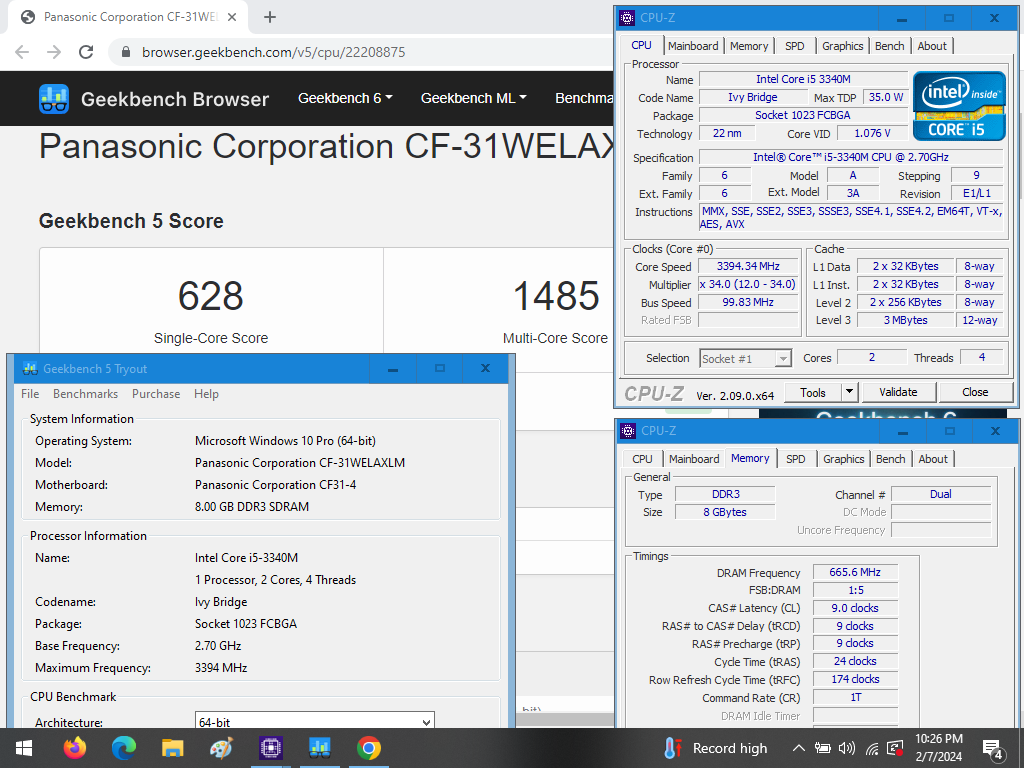The image size is (1024, 768).
Task: Open the Purchase menu in Geekbench 5
Action: click(x=156, y=394)
